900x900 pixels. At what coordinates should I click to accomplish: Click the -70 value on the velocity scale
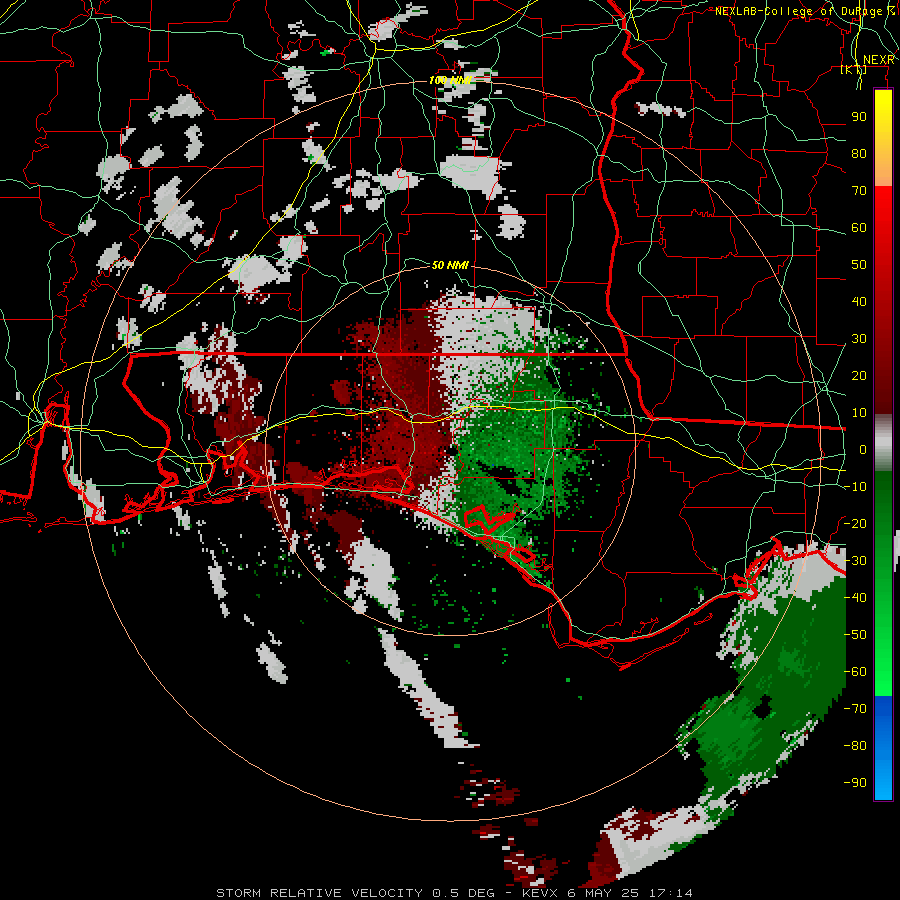(x=855, y=709)
